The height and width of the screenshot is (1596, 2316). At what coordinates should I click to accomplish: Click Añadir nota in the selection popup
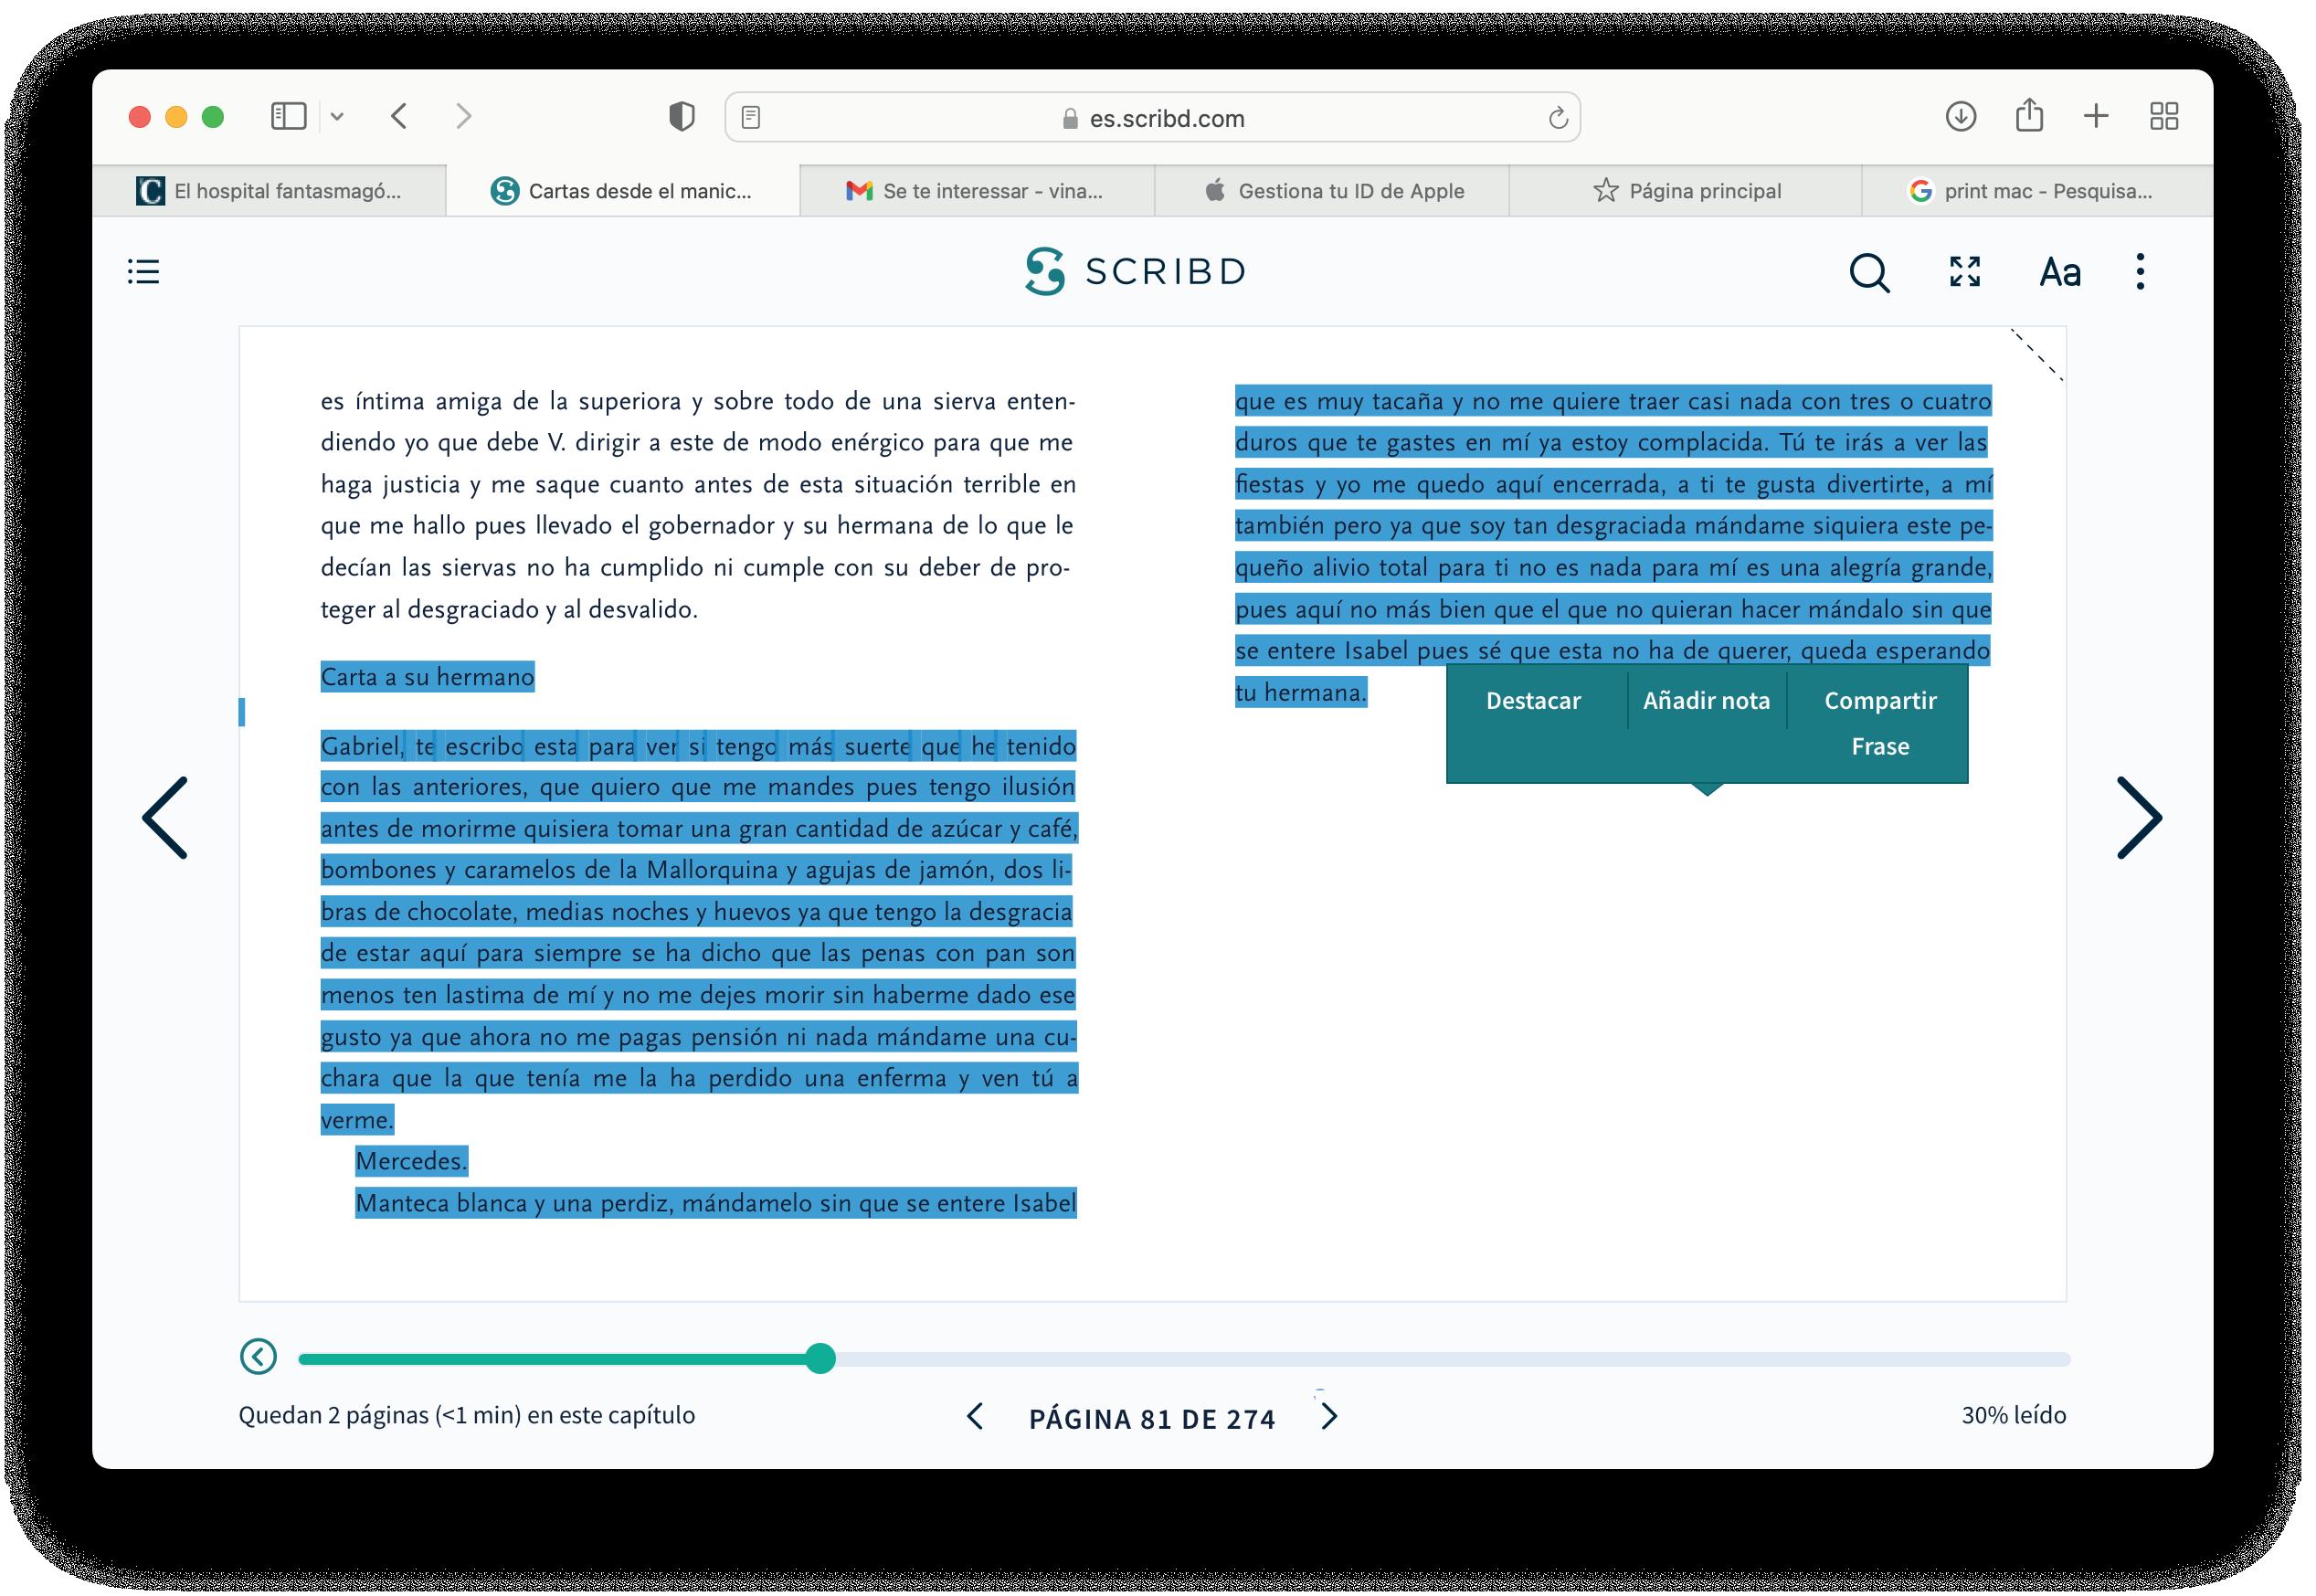[x=1706, y=700]
